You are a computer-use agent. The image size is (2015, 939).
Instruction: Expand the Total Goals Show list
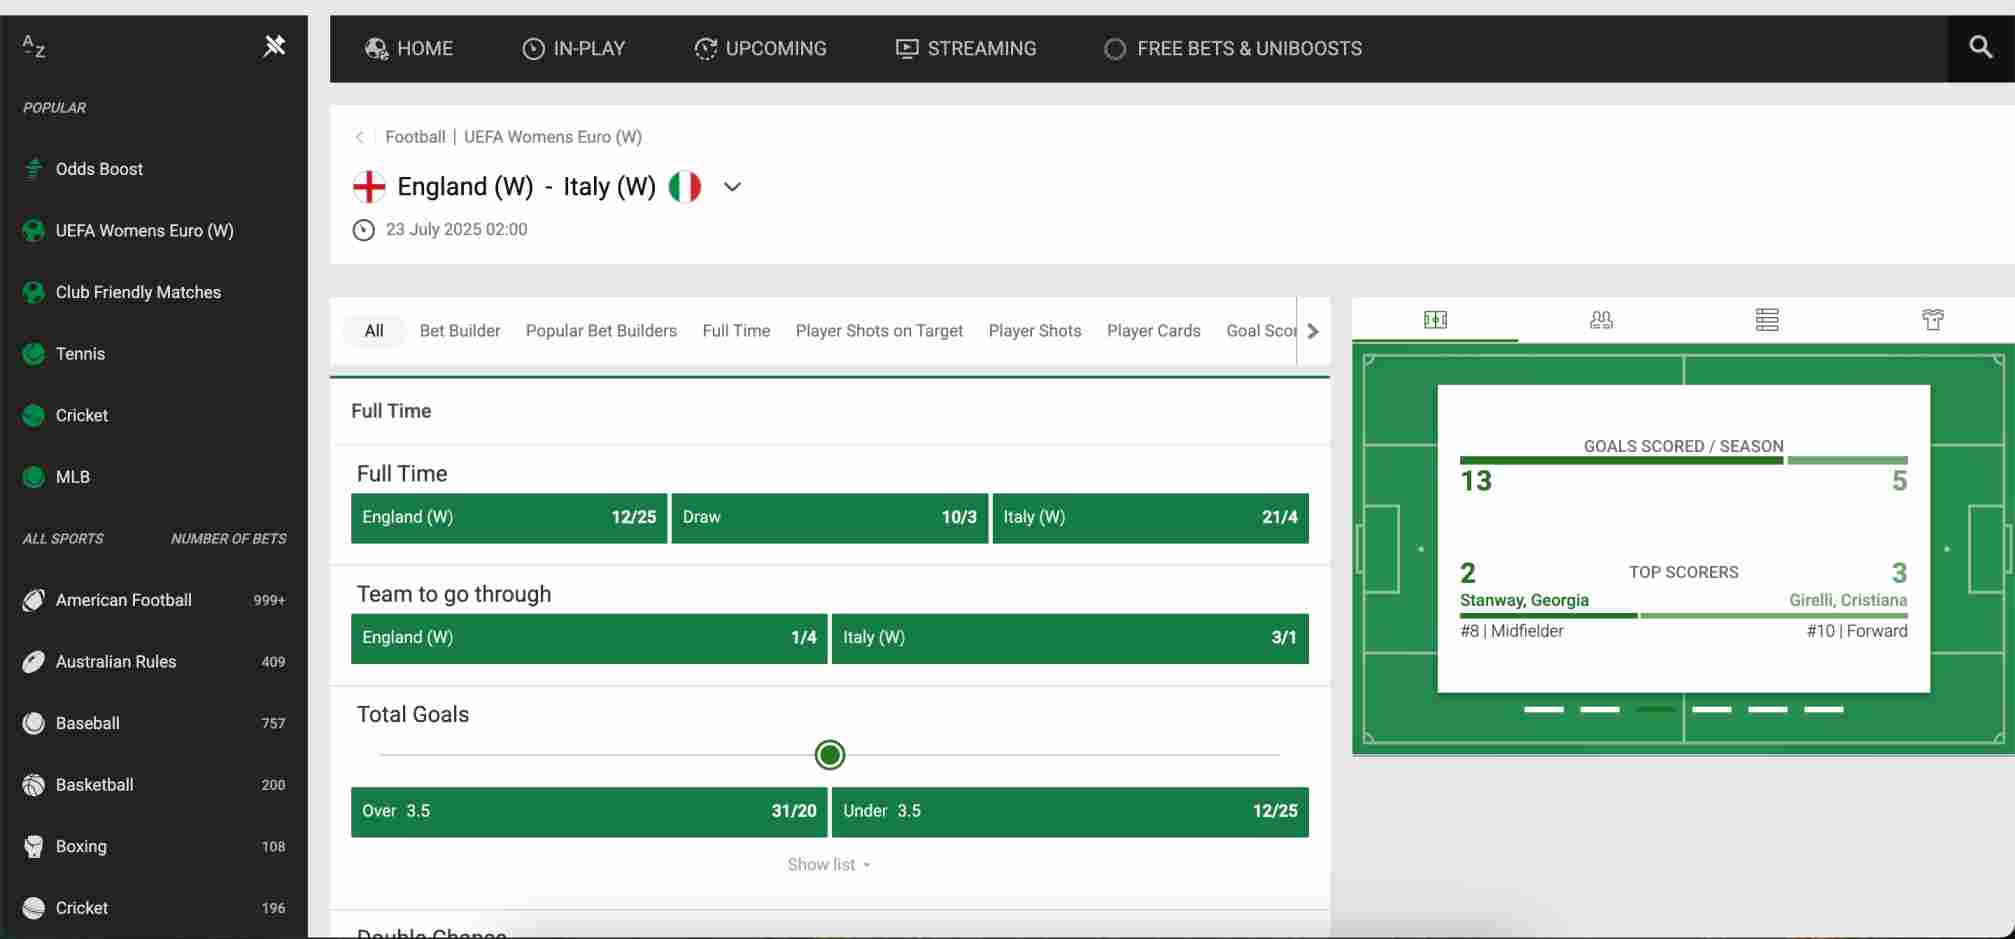829,865
